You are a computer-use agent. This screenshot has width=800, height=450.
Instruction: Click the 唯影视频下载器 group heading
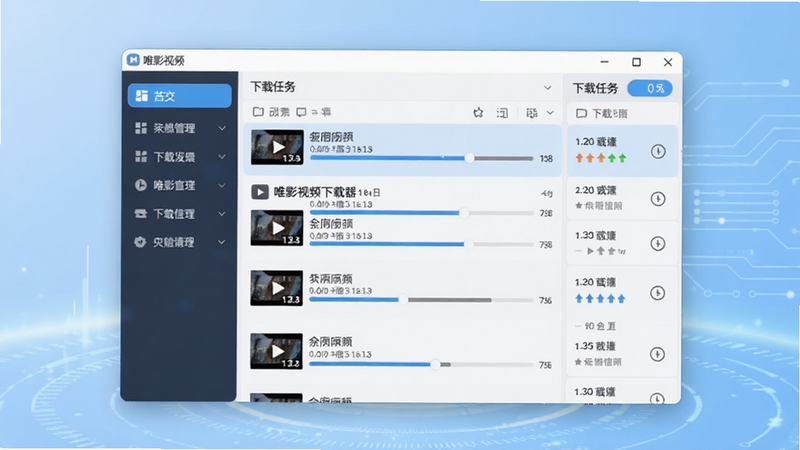tap(315, 192)
